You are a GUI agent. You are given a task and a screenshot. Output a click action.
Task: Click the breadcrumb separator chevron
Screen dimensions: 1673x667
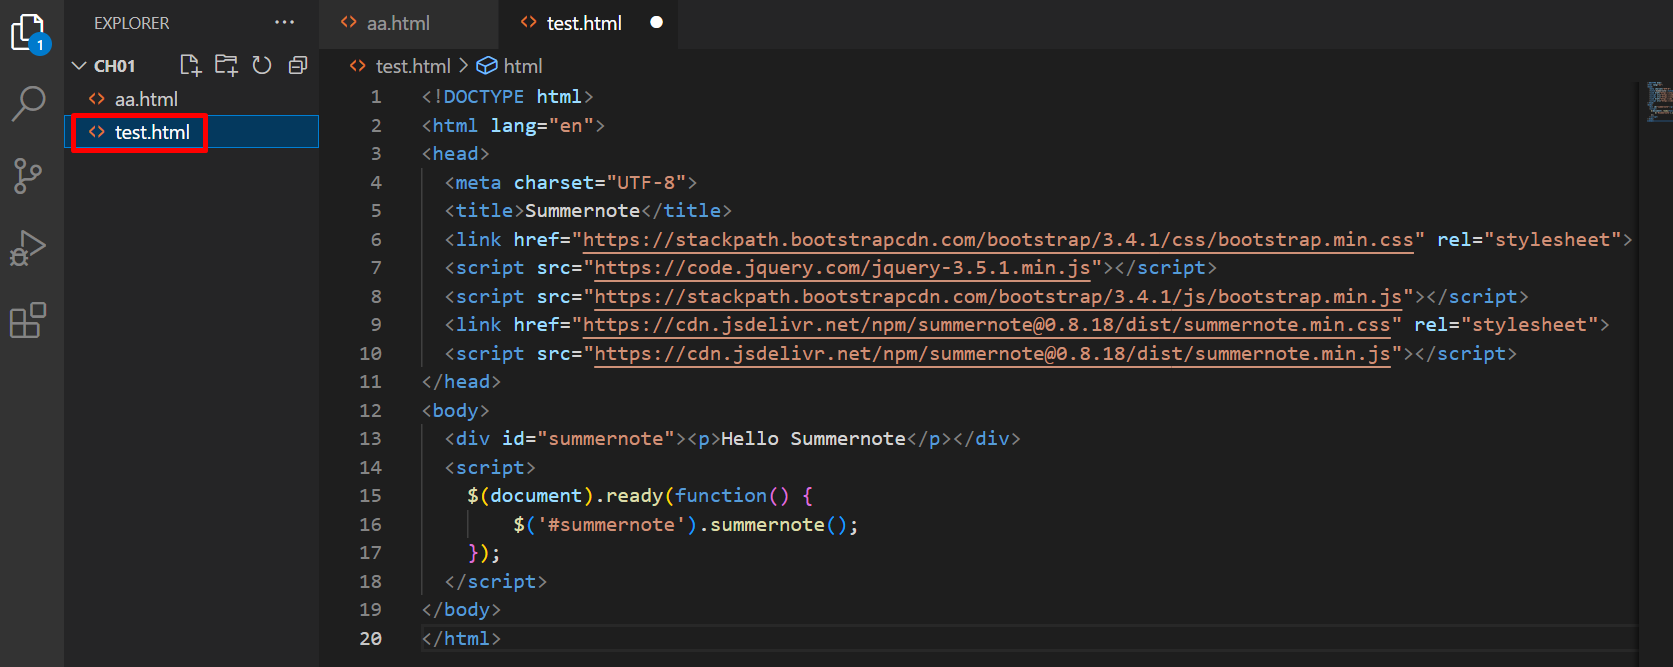tap(463, 66)
